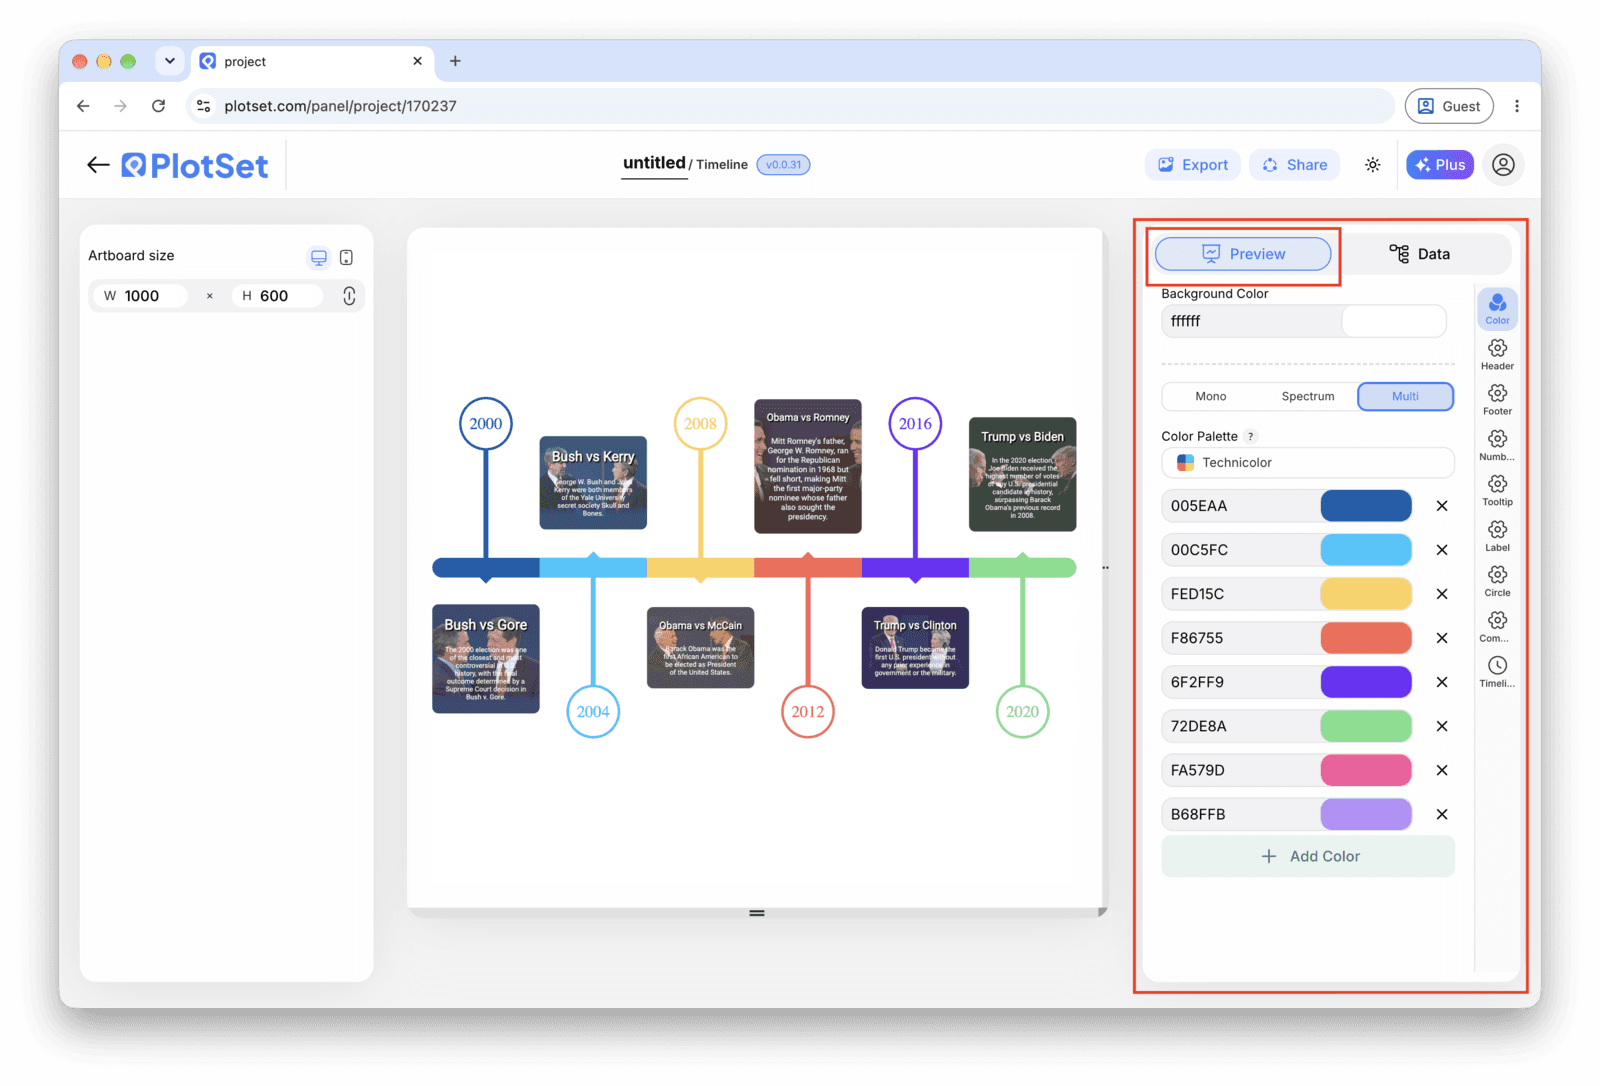Click the Color Palette help question mark
The height and width of the screenshot is (1086, 1600).
(1250, 437)
